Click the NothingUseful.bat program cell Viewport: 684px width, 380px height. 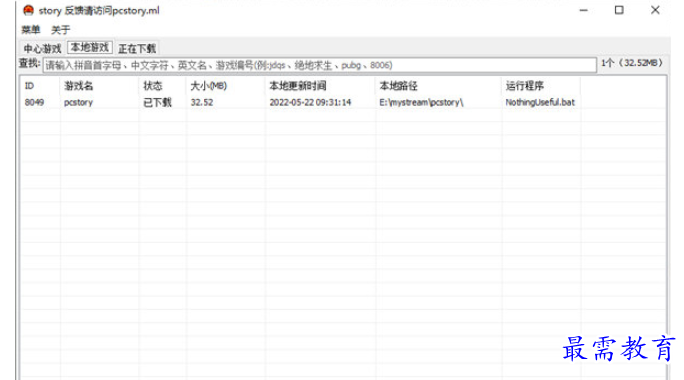pos(540,103)
